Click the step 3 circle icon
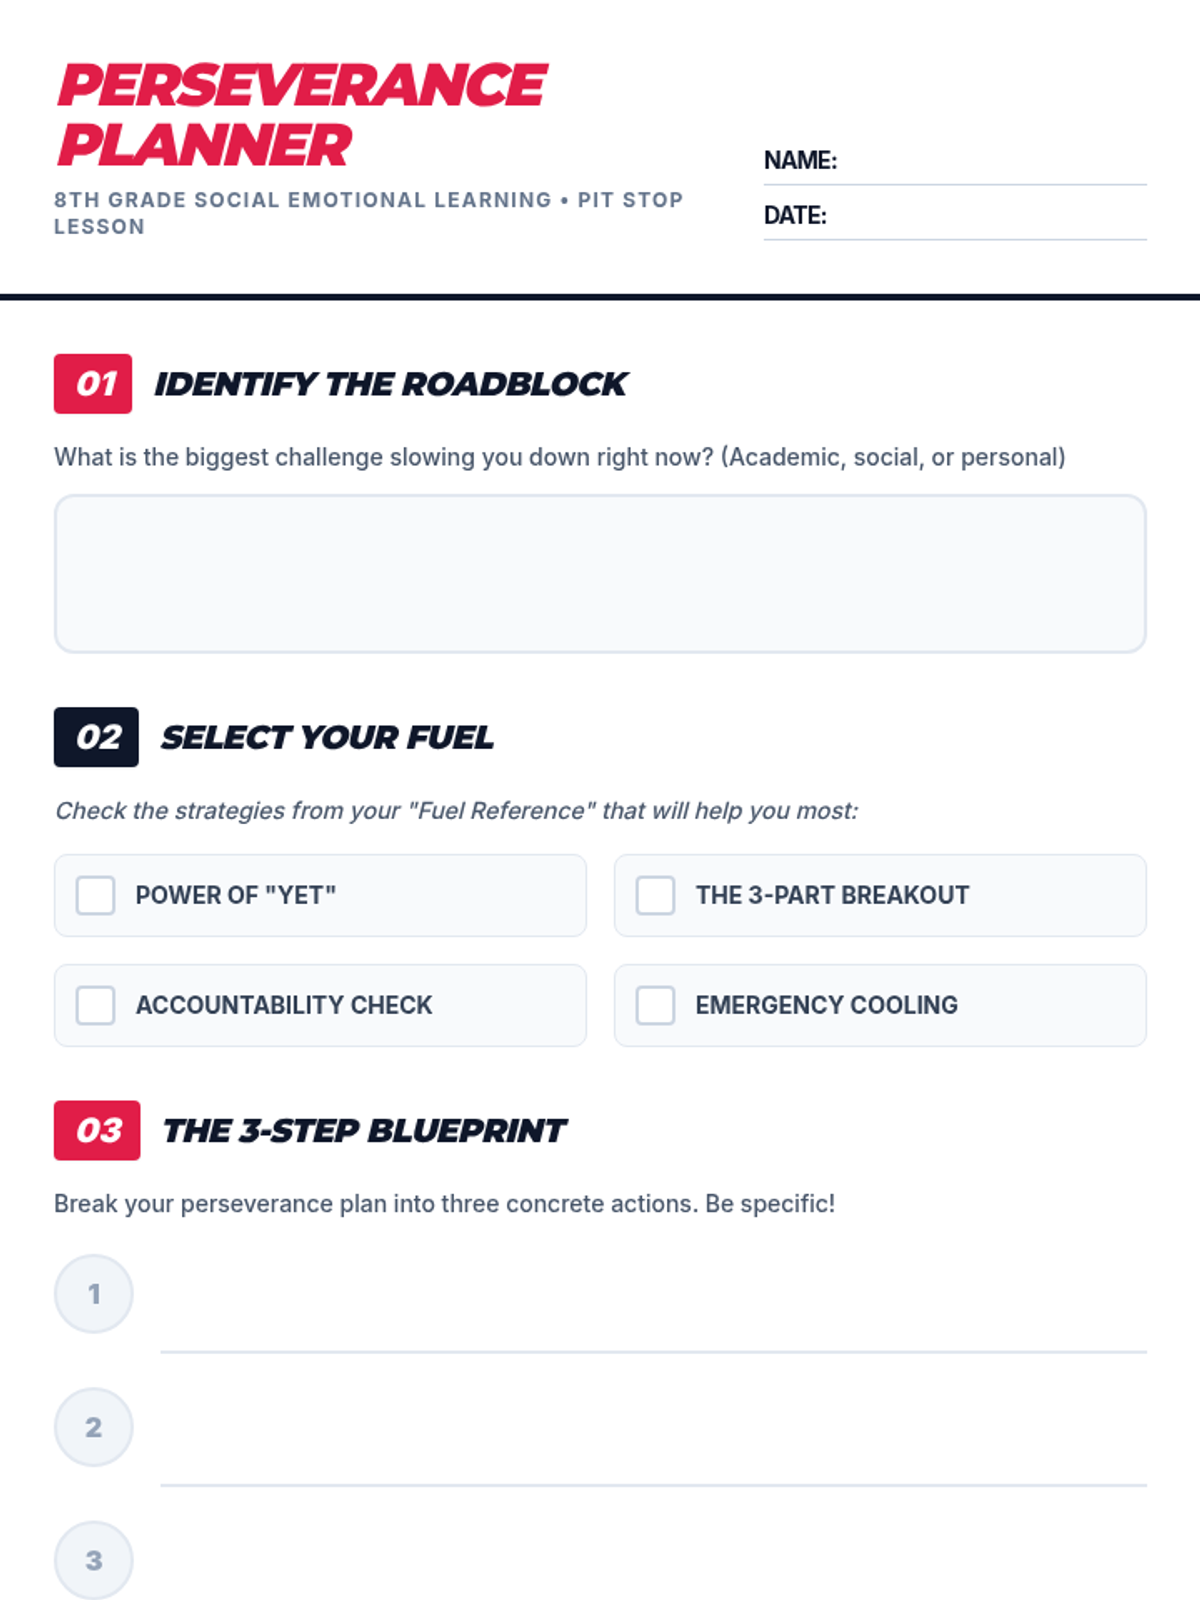This screenshot has width=1200, height=1600. pyautogui.click(x=94, y=1560)
